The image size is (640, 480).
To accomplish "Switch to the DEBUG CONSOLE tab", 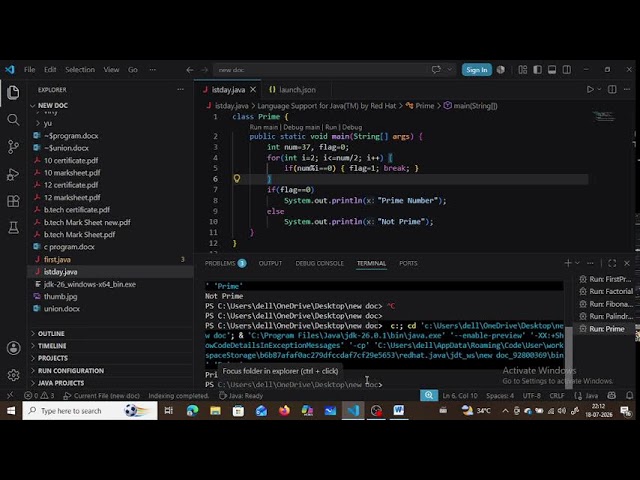I will pos(320,263).
